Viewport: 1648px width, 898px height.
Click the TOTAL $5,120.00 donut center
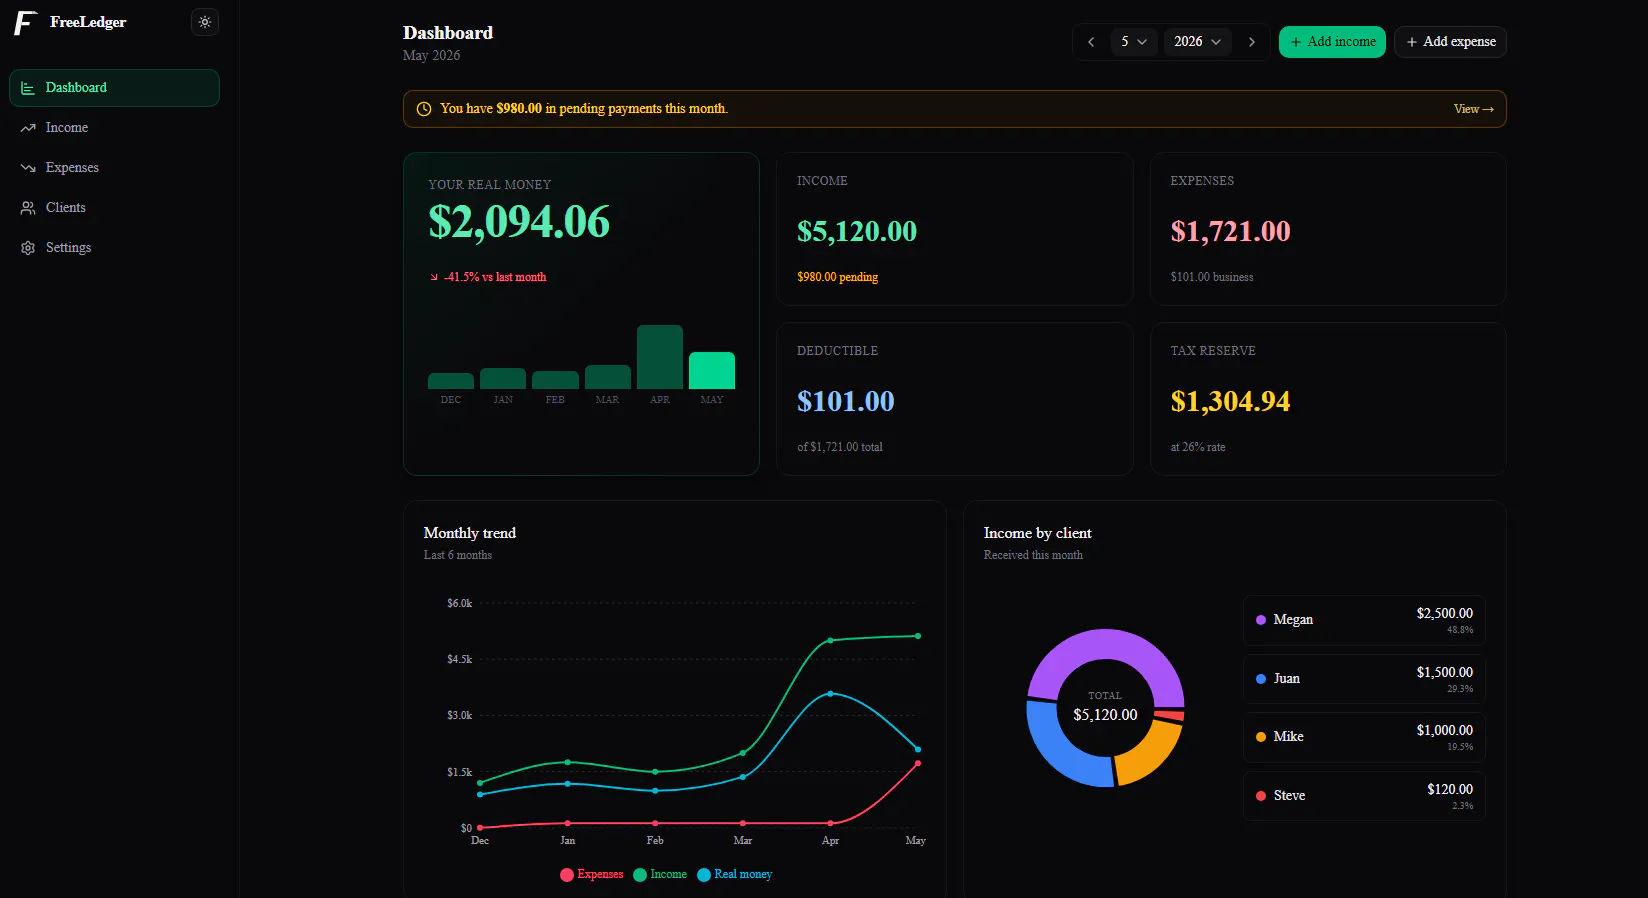(1105, 707)
